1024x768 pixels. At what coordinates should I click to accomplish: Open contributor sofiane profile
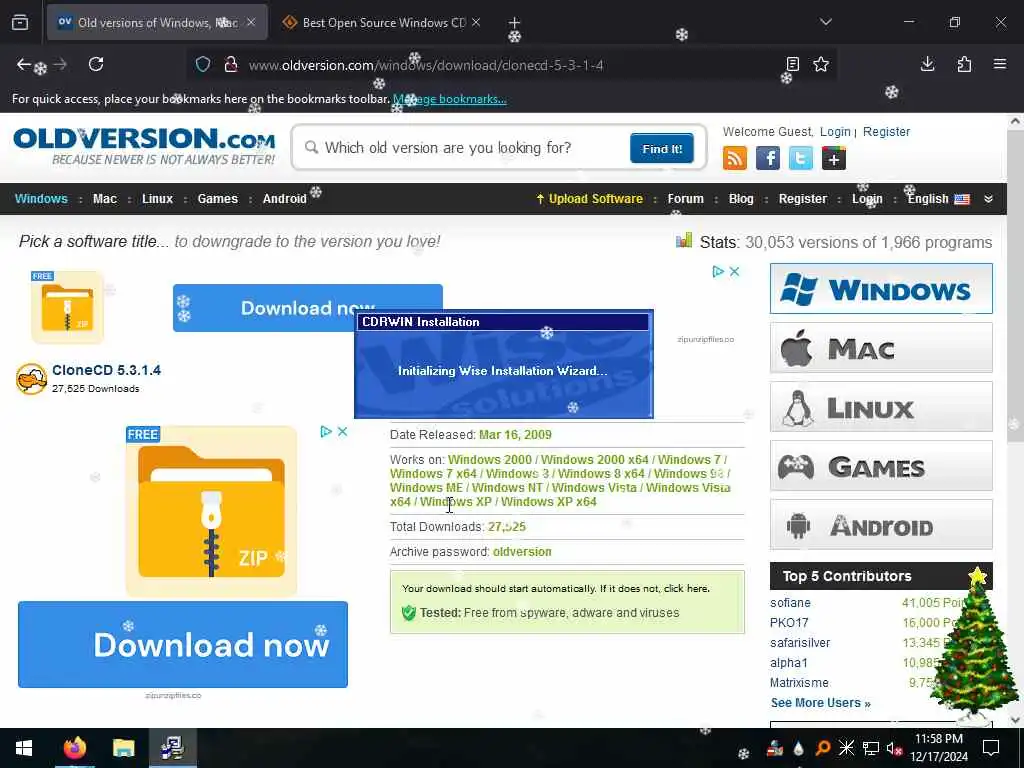click(x=790, y=603)
